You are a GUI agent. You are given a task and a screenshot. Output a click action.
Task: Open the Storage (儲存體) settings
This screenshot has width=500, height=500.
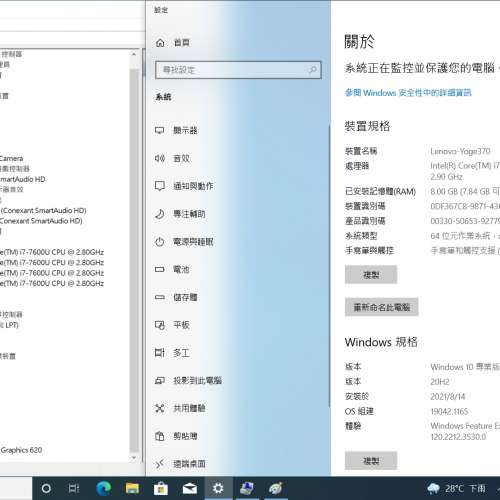coord(185,297)
